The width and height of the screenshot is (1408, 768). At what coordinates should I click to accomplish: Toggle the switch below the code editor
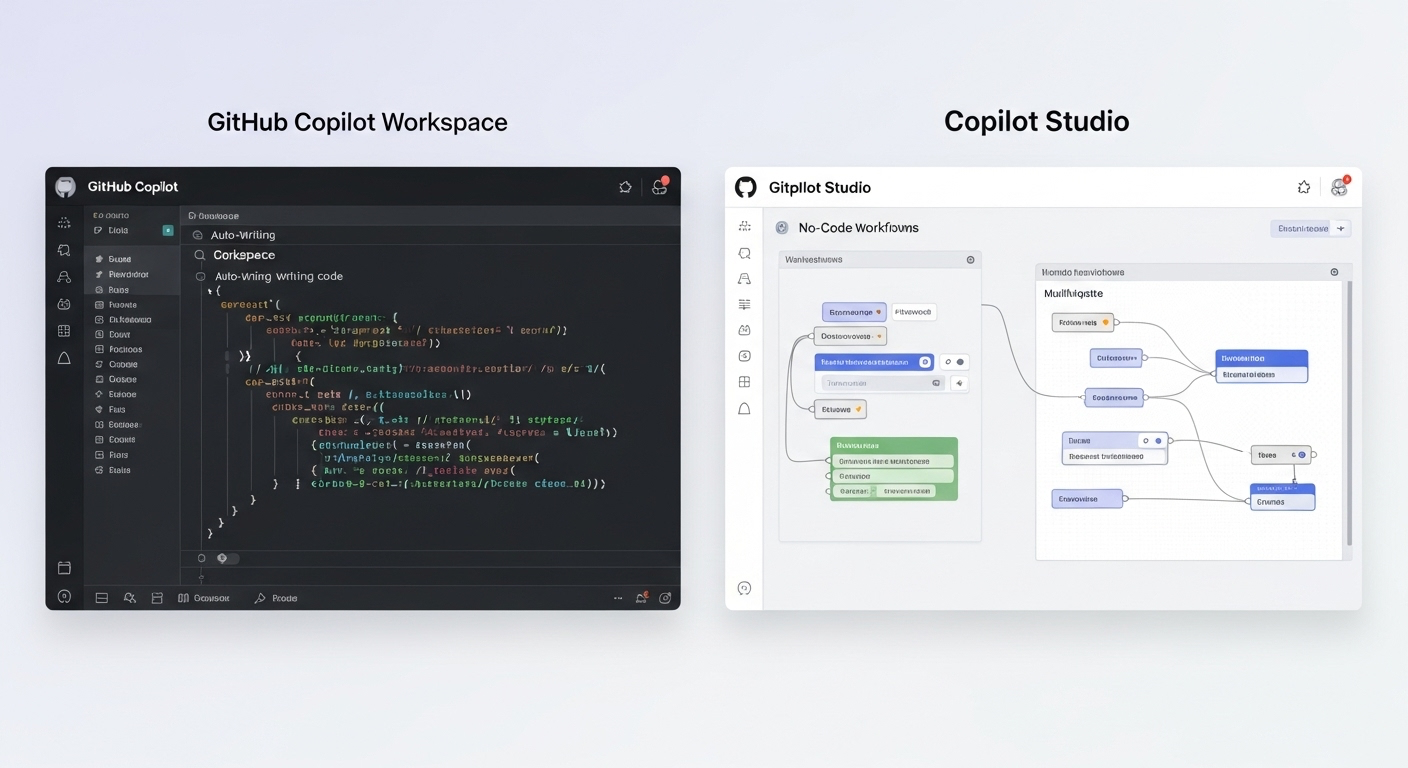pos(227,558)
